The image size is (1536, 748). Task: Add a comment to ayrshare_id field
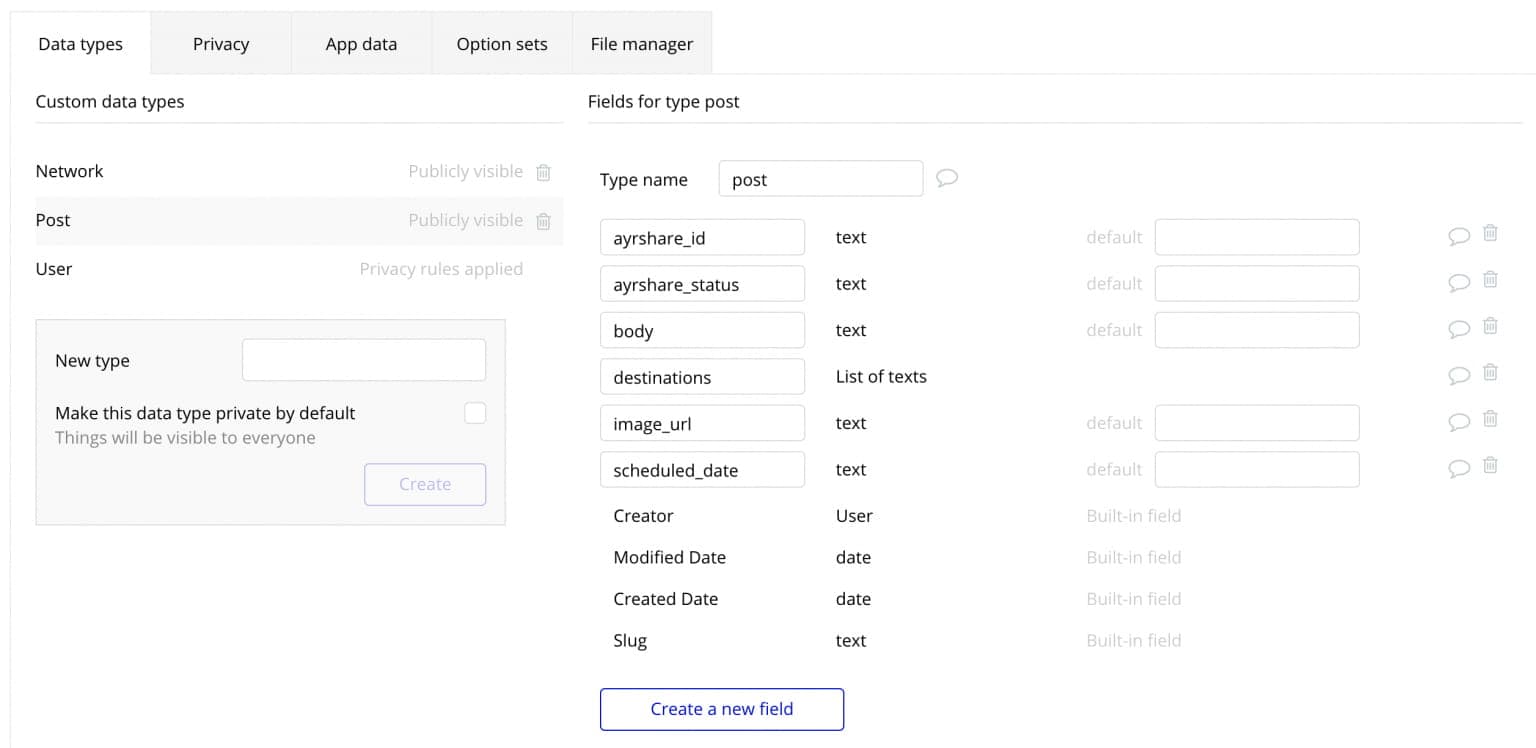click(x=1459, y=237)
